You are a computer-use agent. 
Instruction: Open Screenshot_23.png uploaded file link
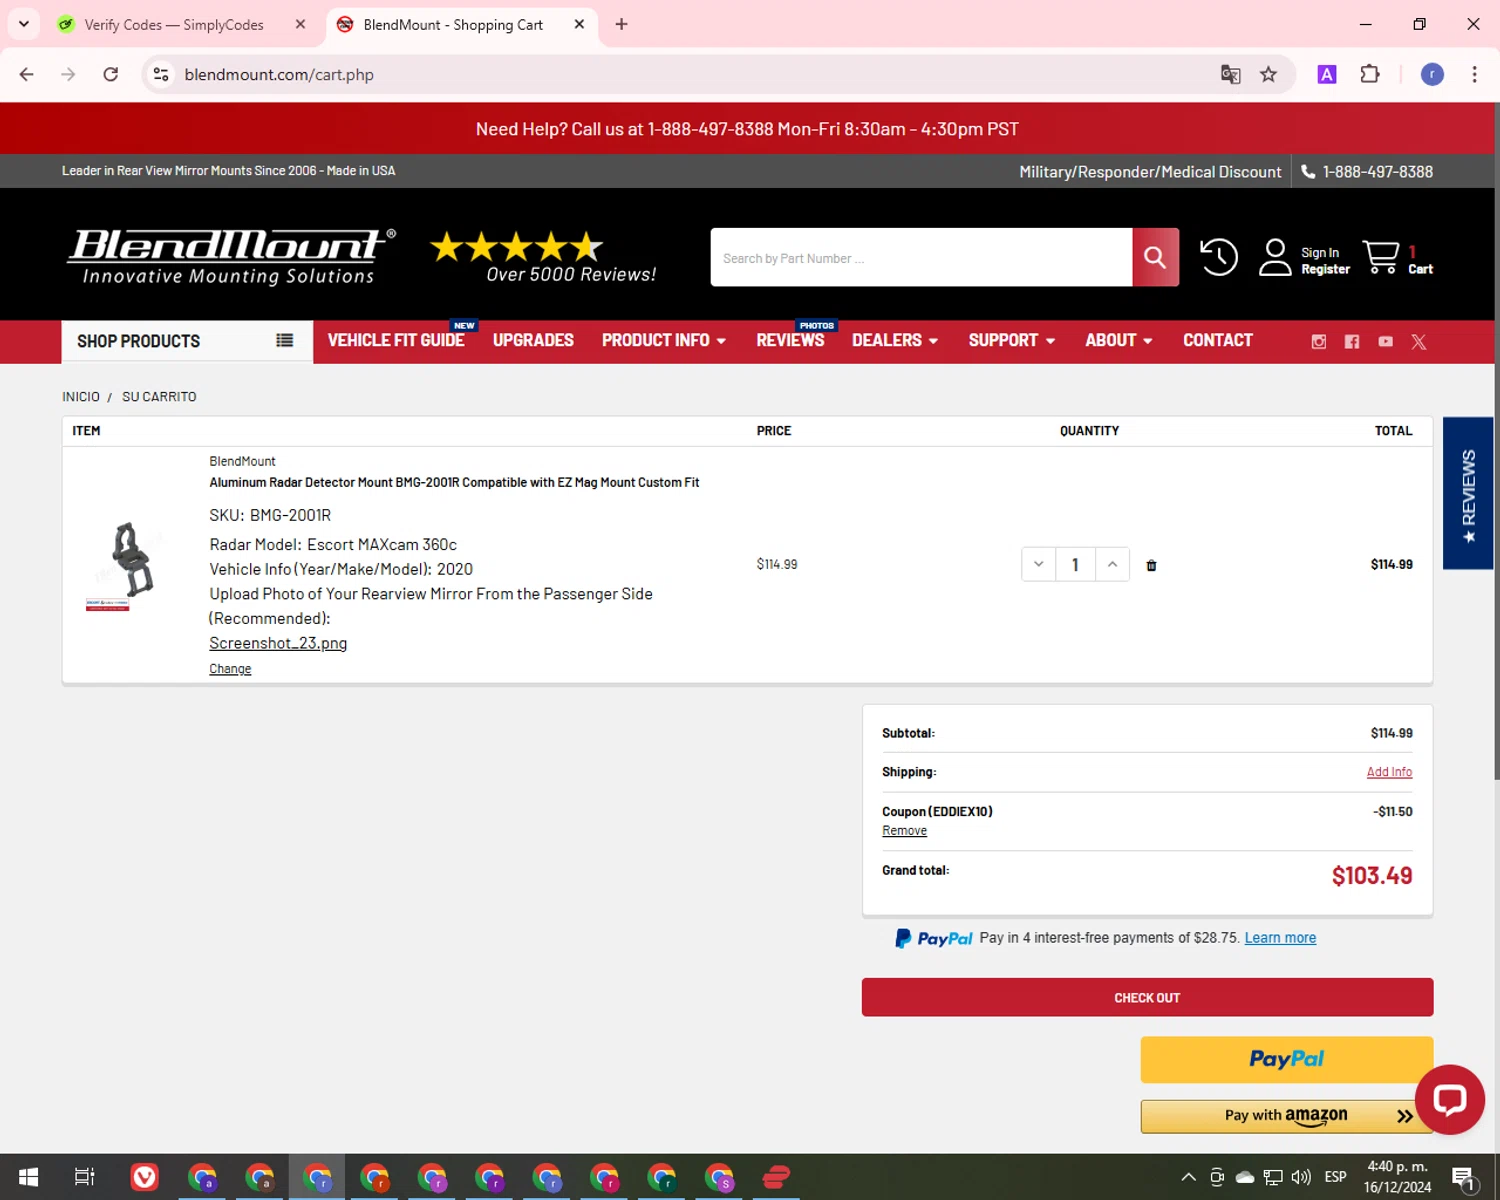(278, 643)
